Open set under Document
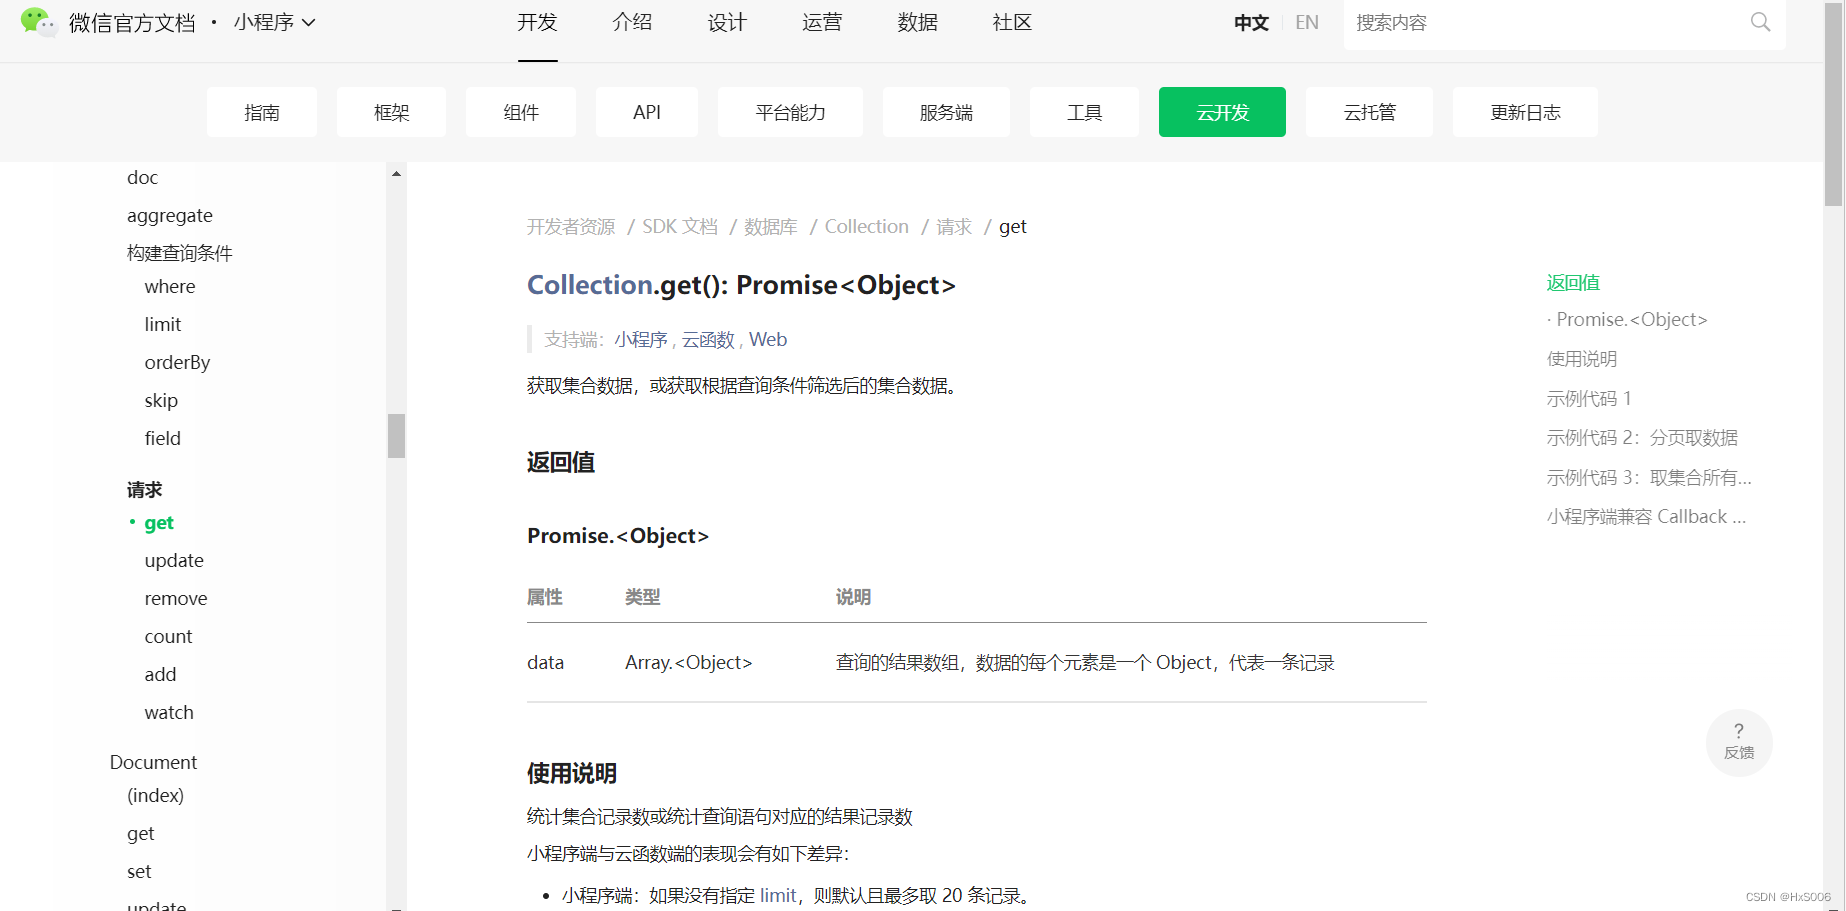 (139, 871)
